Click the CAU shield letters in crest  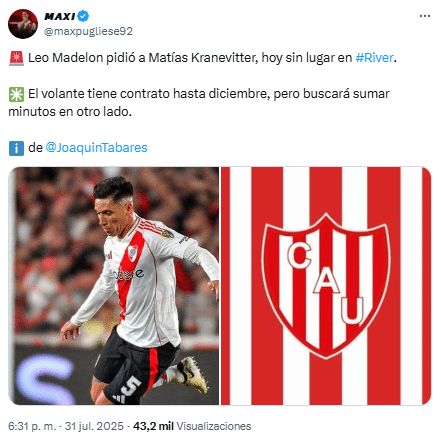tap(327, 283)
